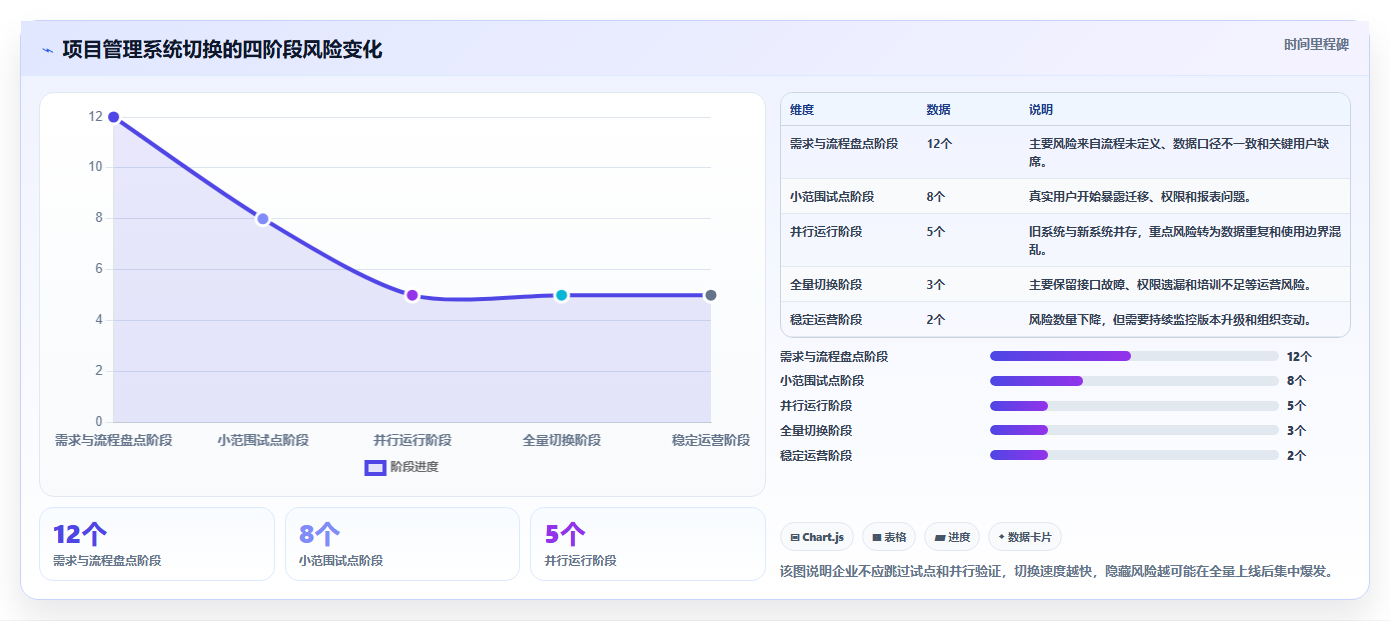This screenshot has height=621, width=1390.
Task: Click x-axis label 并行运行阶段 under the chart
Action: (412, 441)
